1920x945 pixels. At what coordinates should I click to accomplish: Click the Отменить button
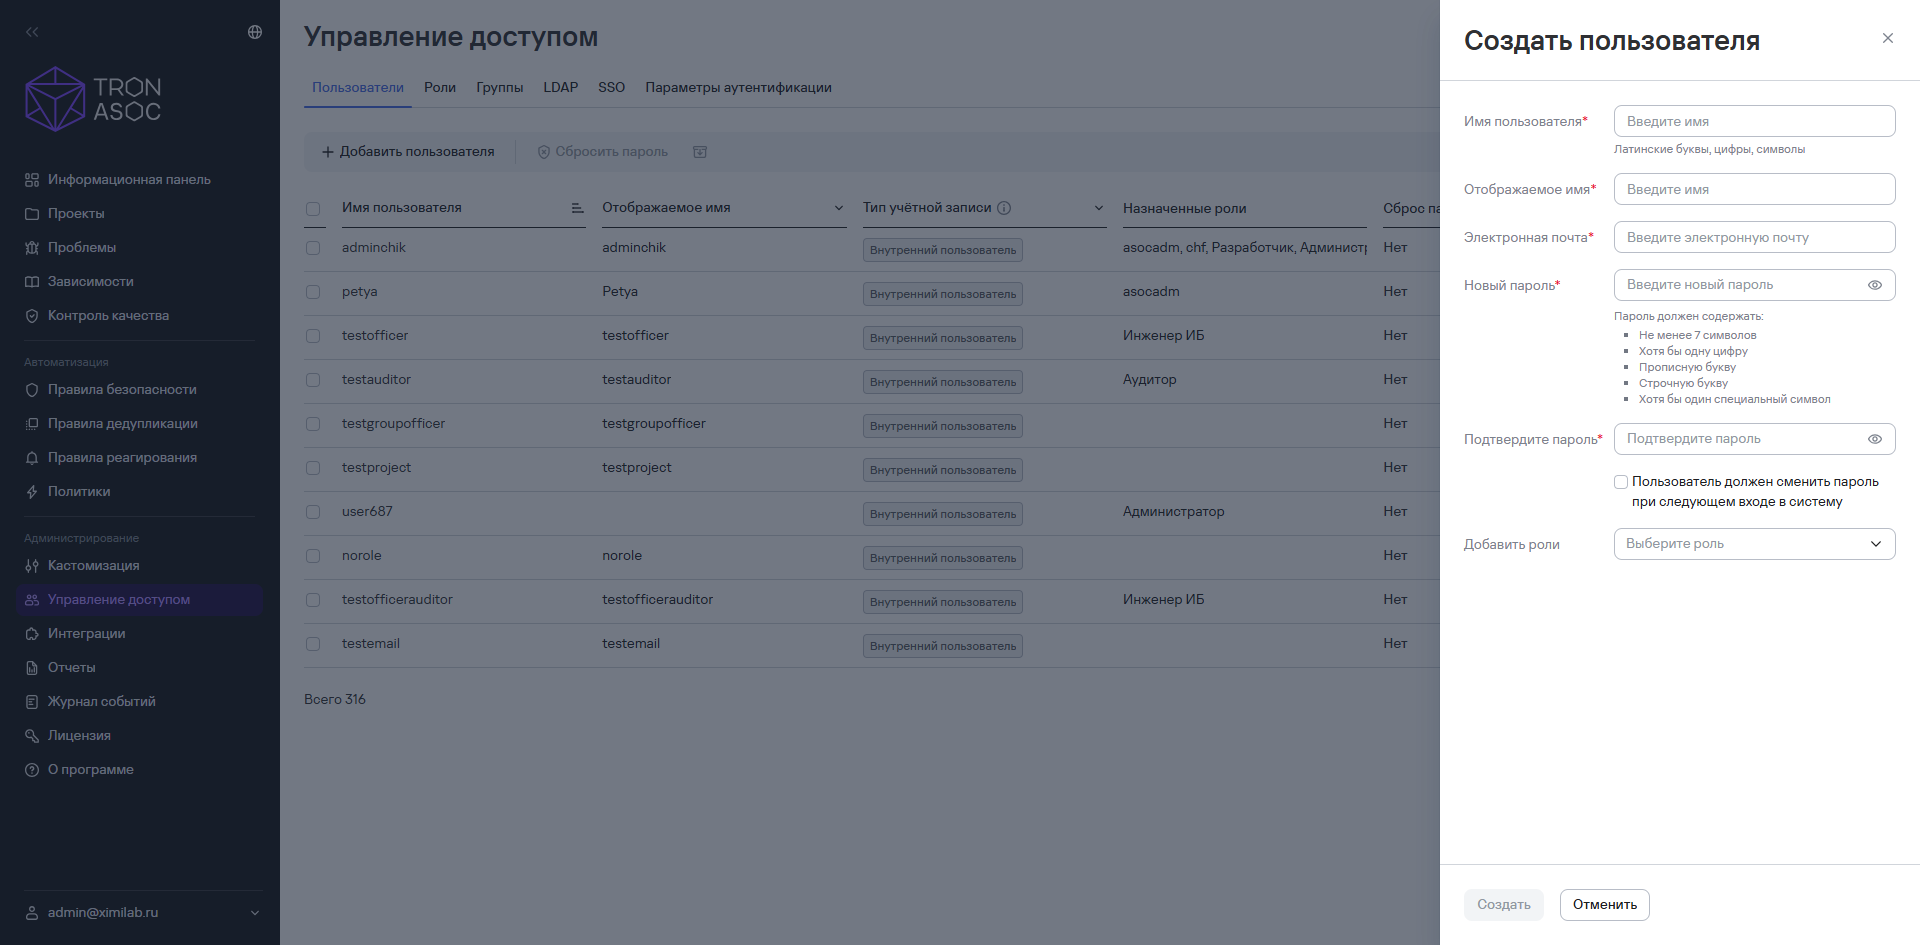1605,905
